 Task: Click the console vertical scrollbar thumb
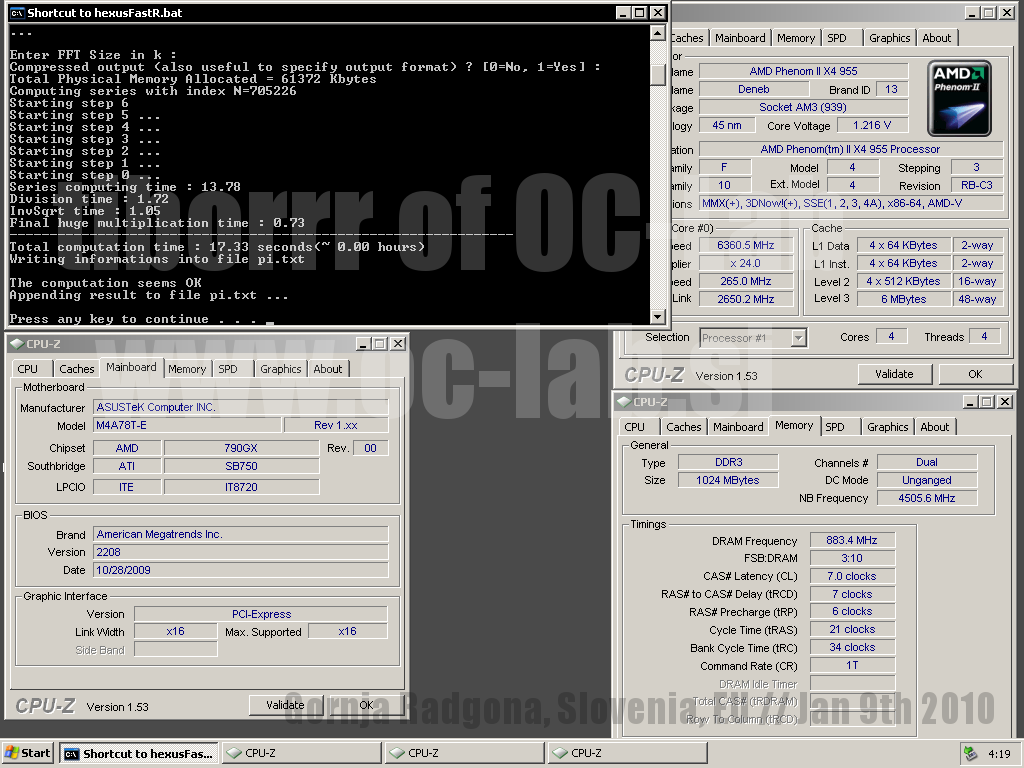[x=658, y=75]
